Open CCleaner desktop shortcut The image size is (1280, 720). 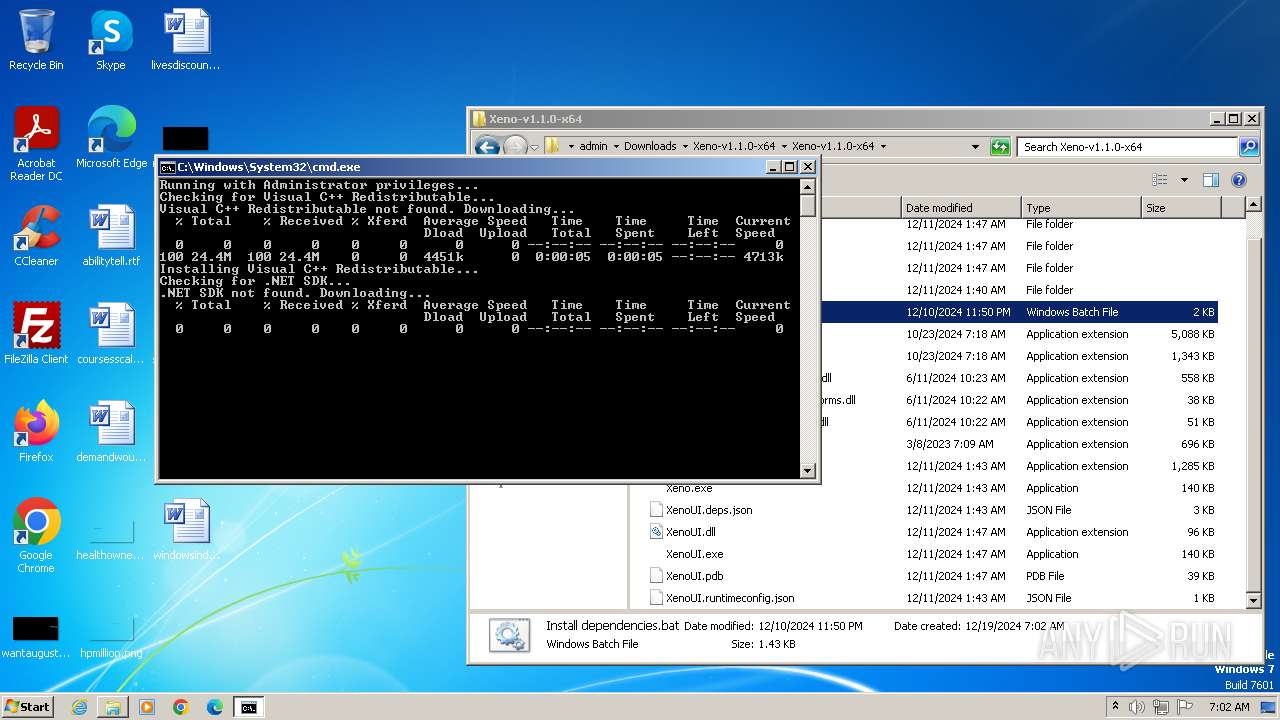36,236
